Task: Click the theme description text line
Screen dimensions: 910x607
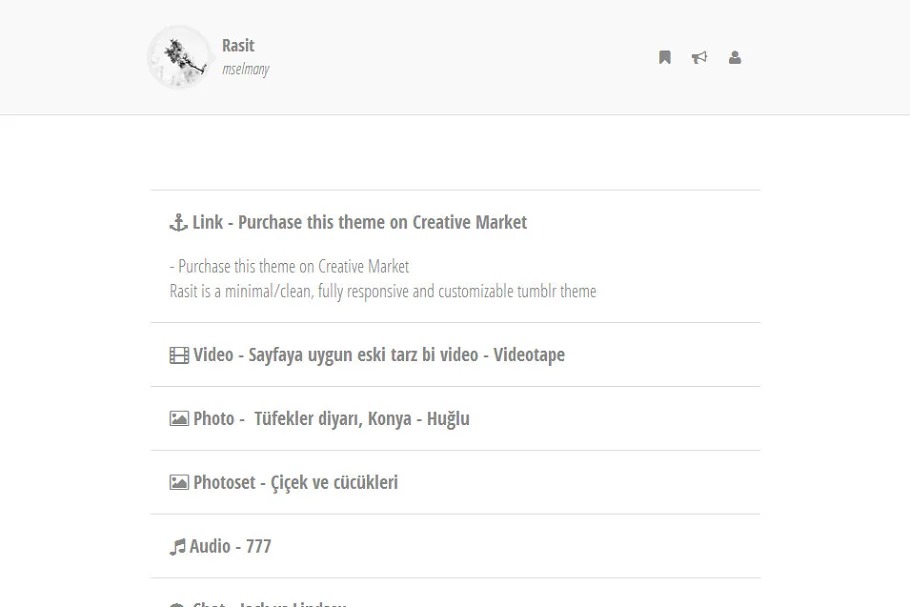Action: click(x=383, y=292)
